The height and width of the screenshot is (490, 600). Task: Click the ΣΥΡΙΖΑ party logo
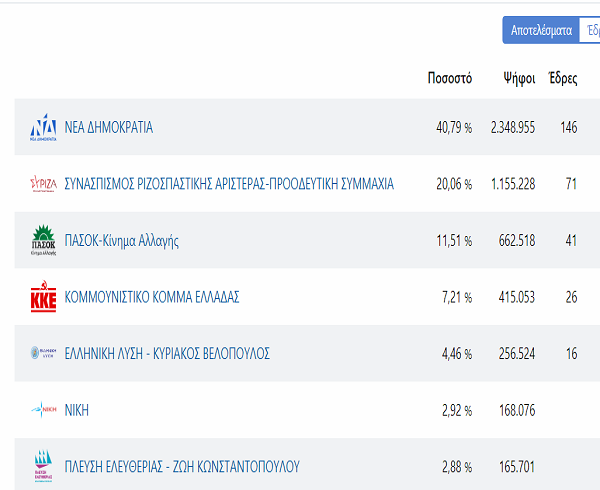point(43,184)
